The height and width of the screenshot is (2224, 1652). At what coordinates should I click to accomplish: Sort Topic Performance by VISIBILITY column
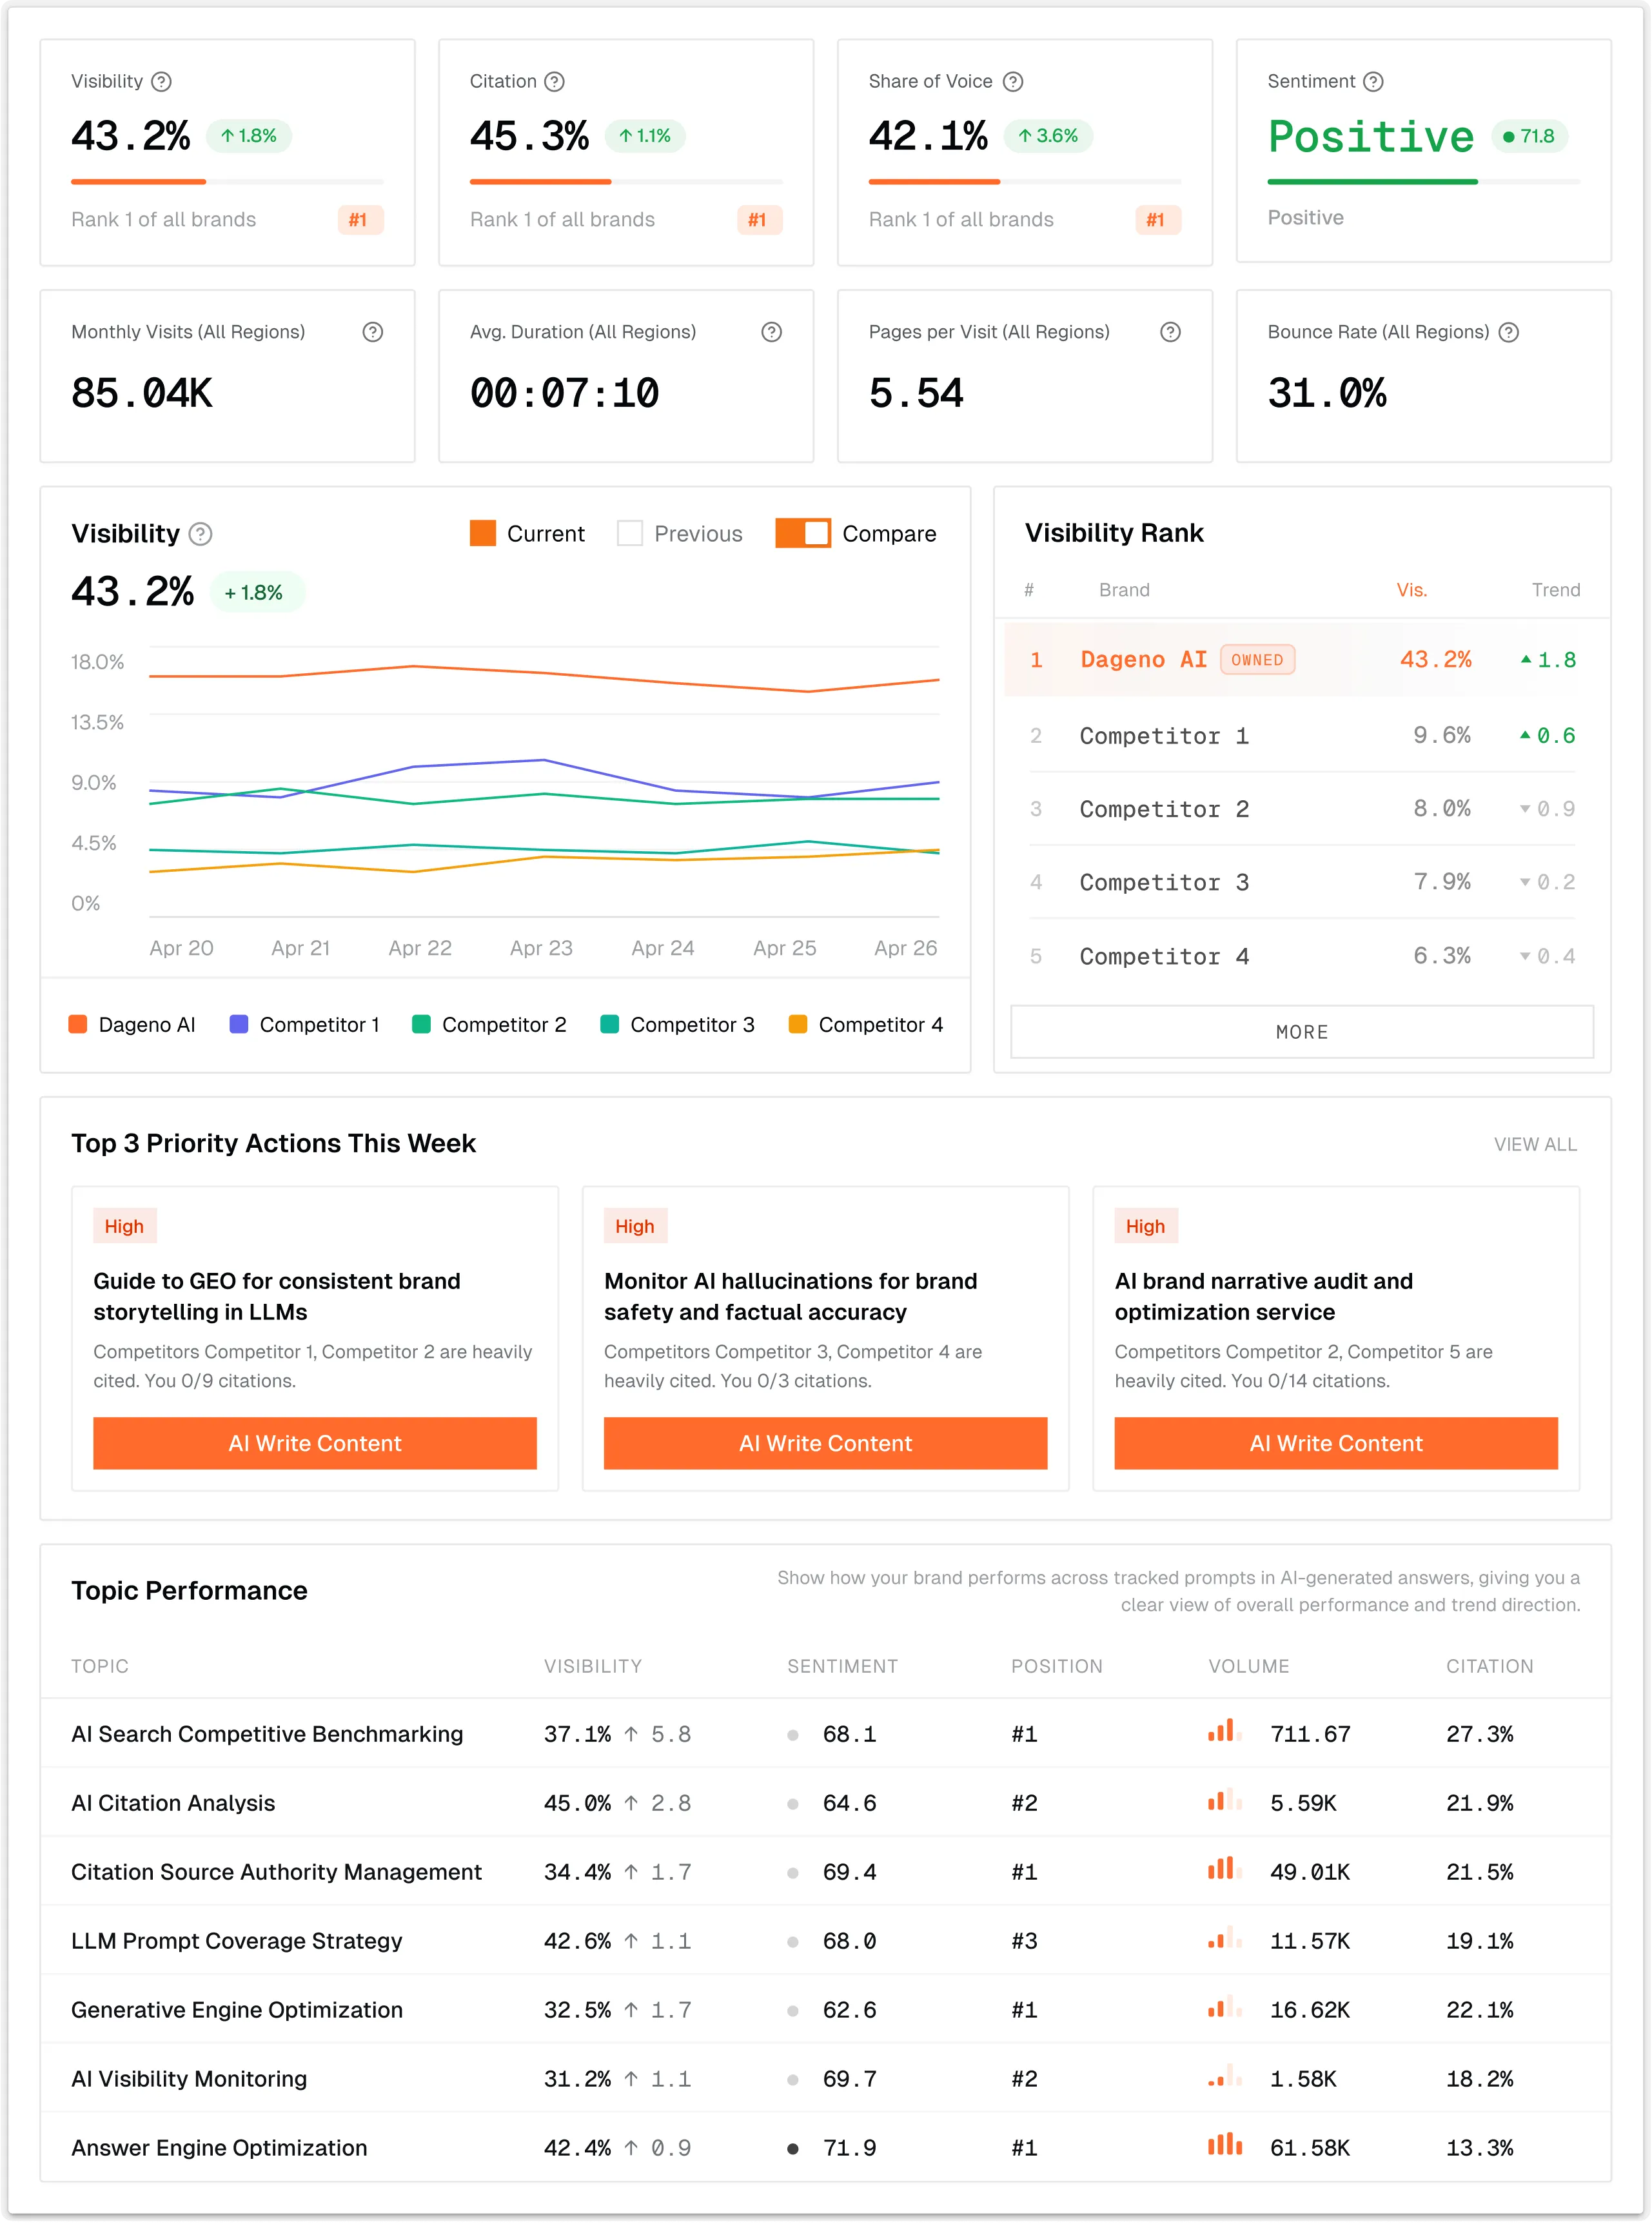tap(593, 1666)
